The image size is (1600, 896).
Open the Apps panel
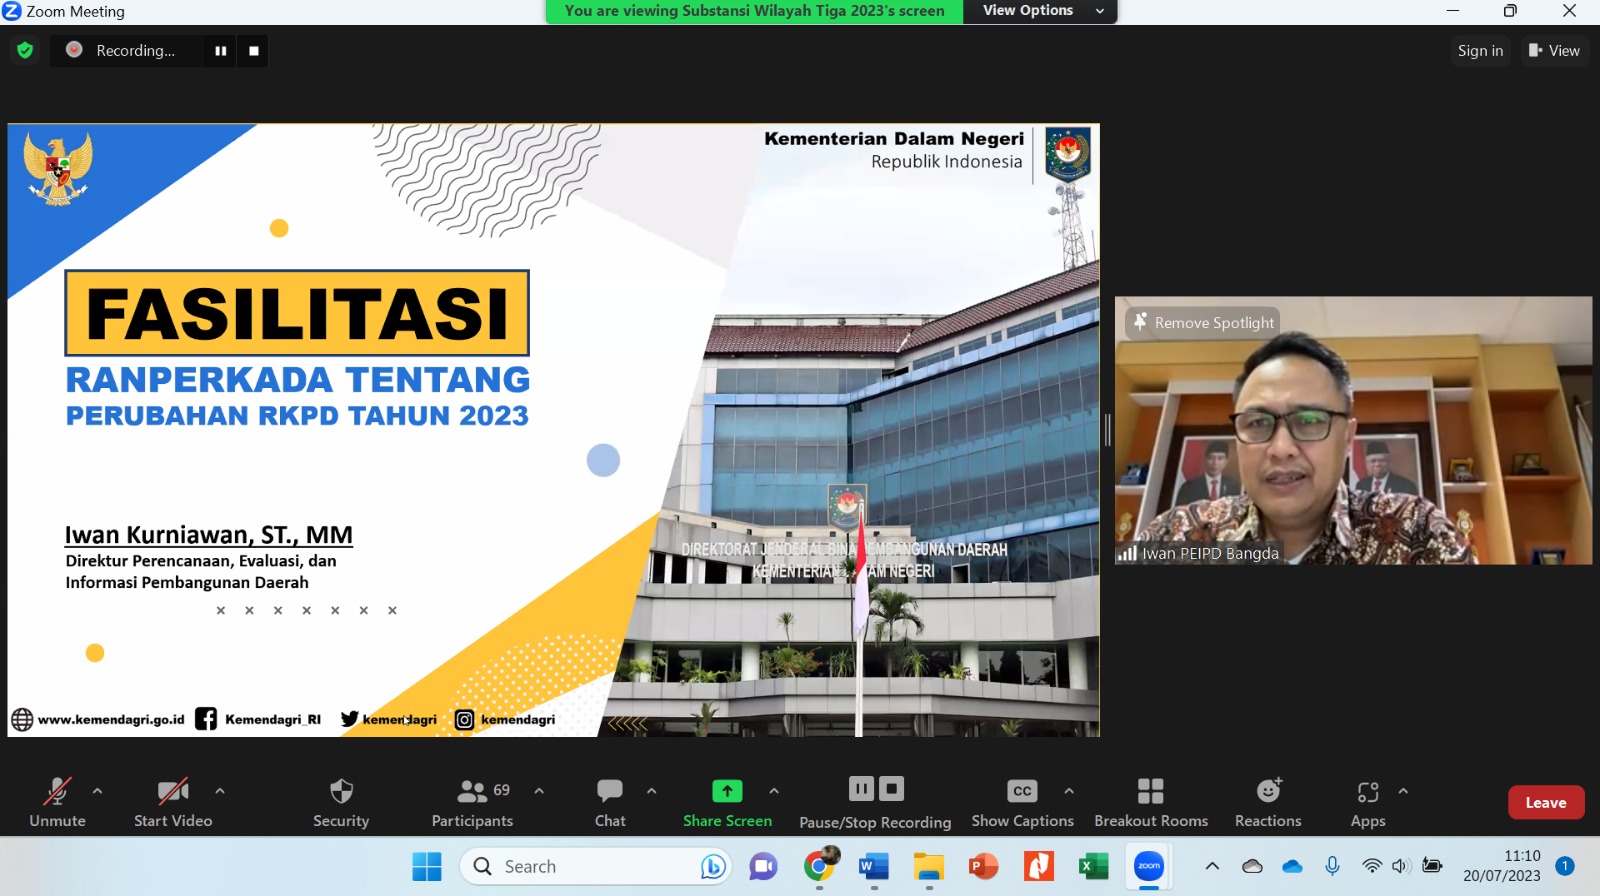click(1367, 793)
